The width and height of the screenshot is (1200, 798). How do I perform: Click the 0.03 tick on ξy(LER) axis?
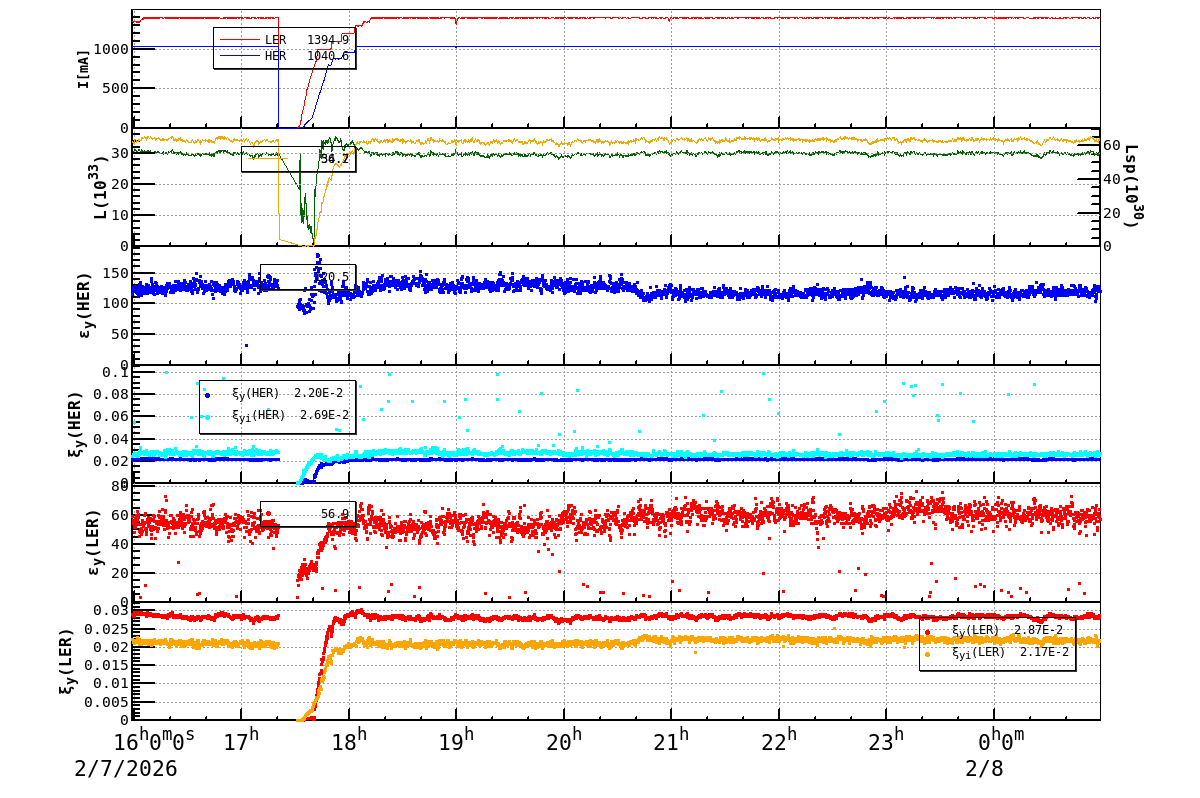[112, 611]
